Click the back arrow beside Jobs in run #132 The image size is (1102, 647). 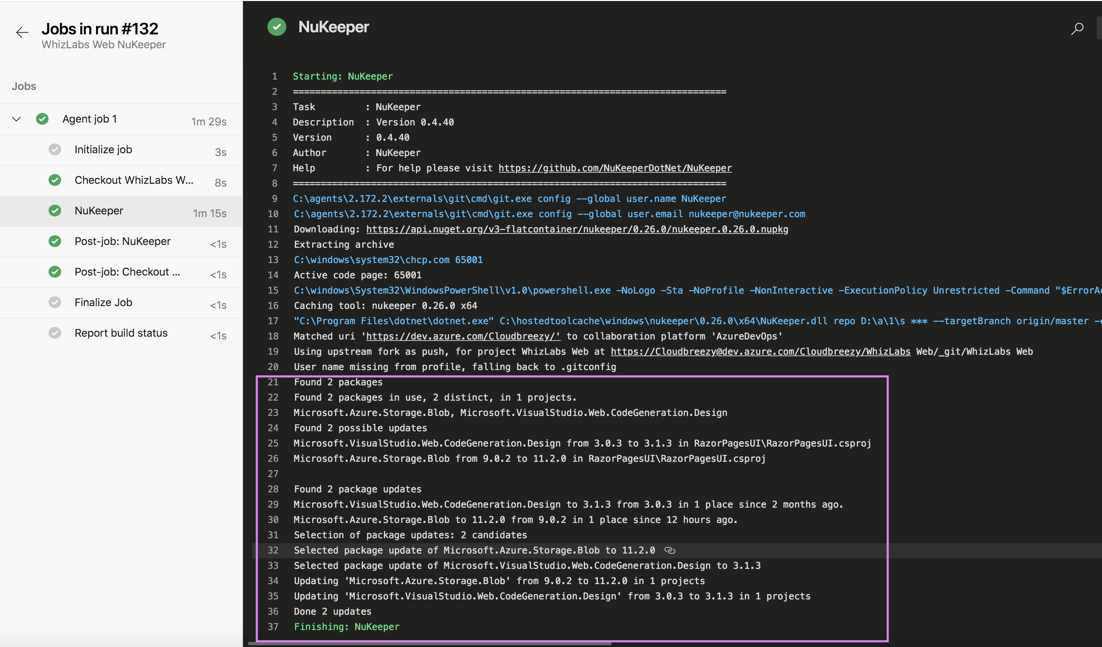pos(22,32)
